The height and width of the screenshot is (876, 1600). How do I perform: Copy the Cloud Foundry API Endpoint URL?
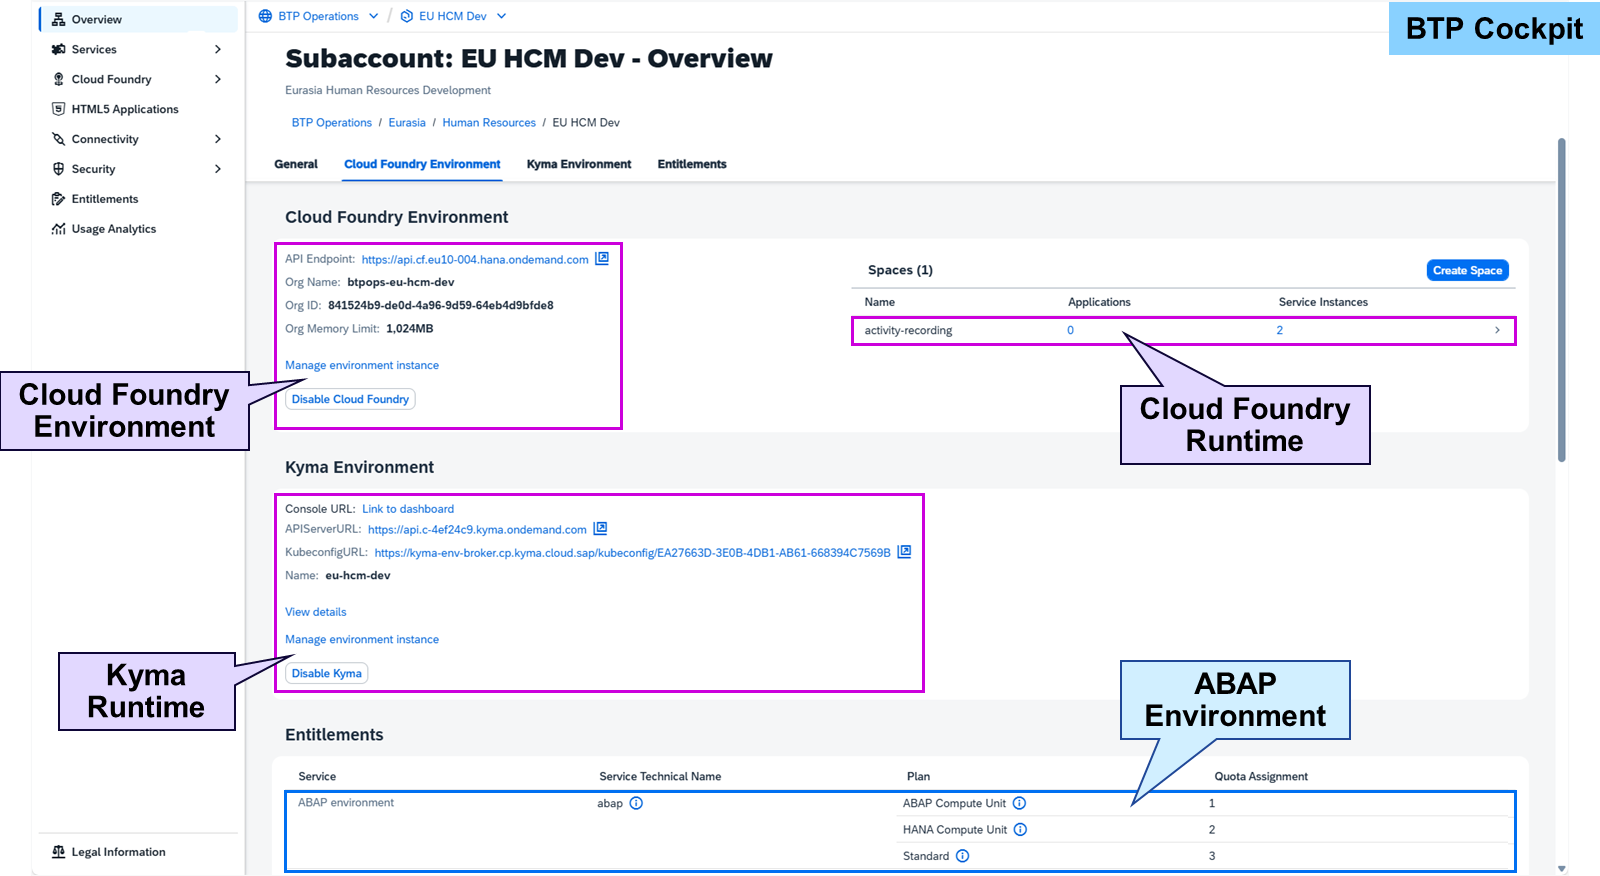pyautogui.click(x=602, y=258)
